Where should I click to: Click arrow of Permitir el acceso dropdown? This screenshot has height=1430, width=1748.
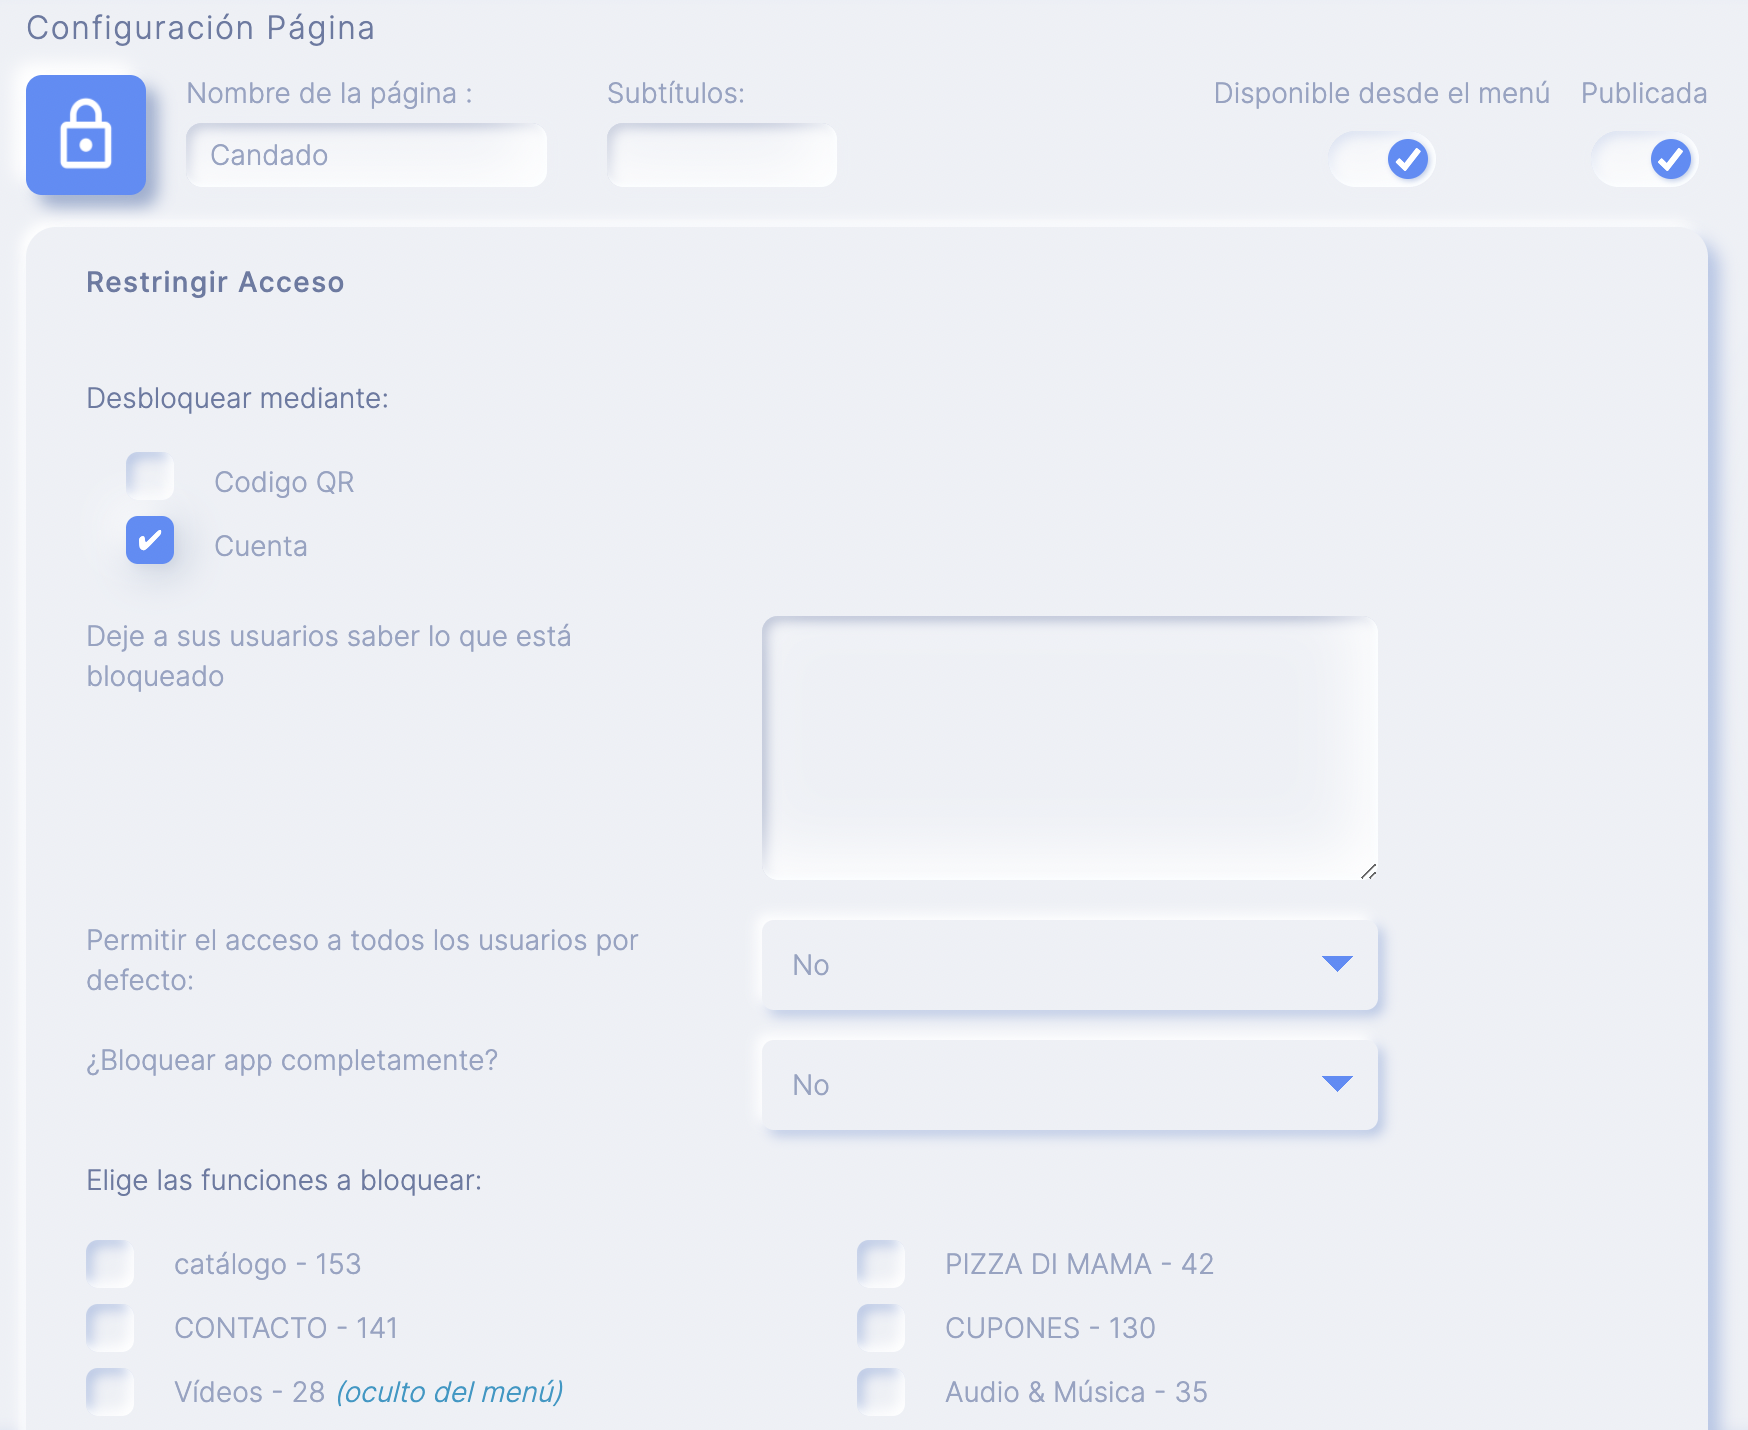click(1337, 964)
